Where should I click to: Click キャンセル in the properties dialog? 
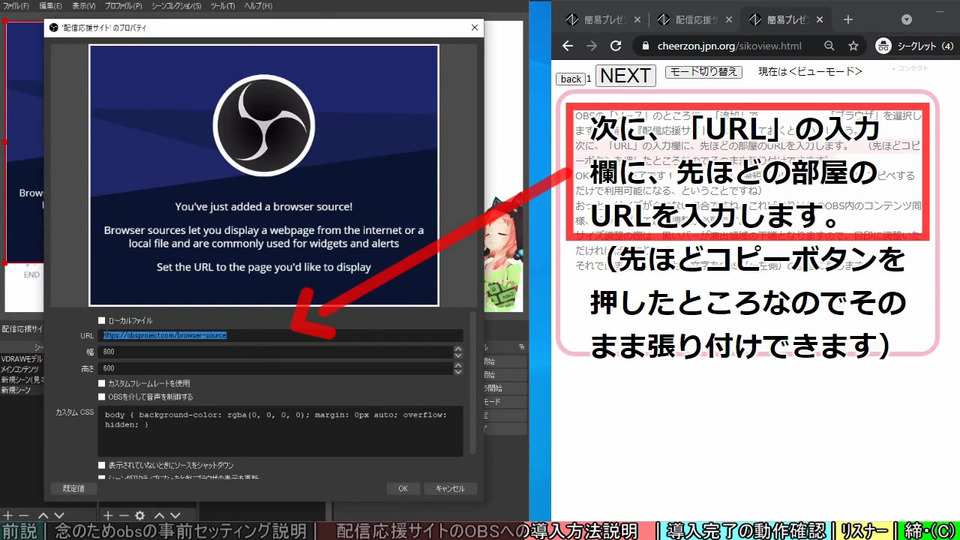point(450,489)
